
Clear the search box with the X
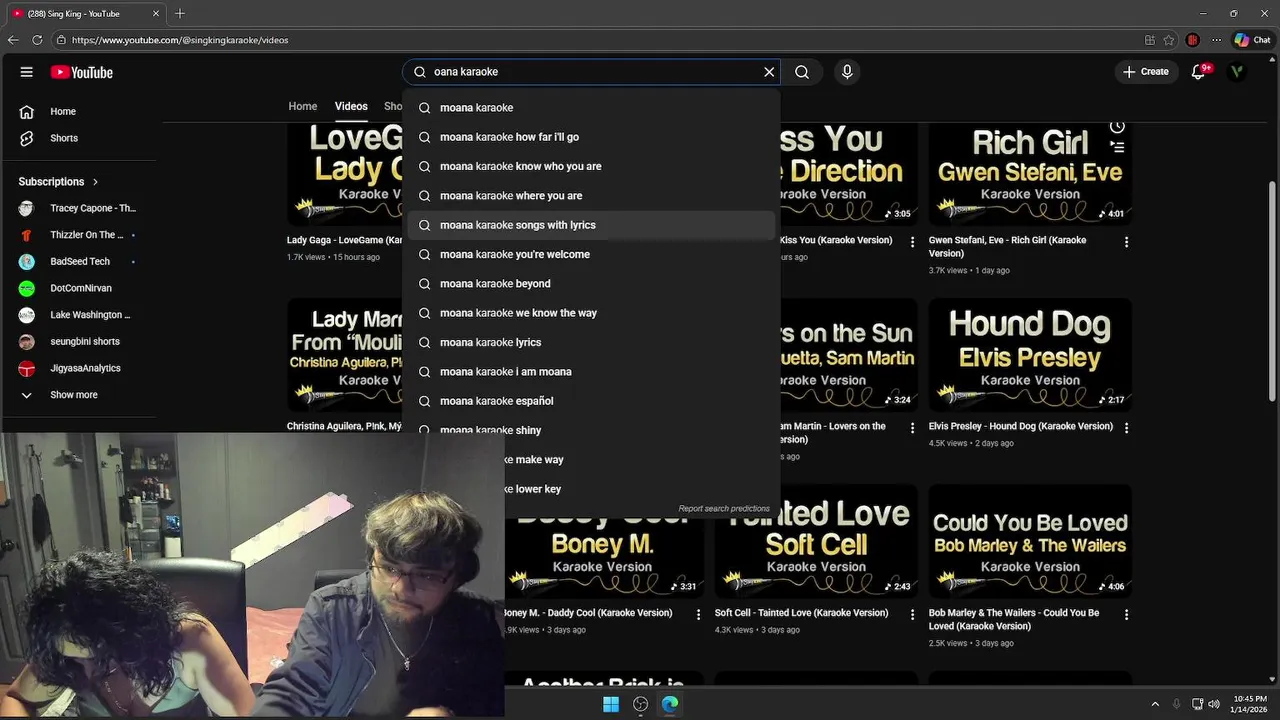(x=769, y=72)
